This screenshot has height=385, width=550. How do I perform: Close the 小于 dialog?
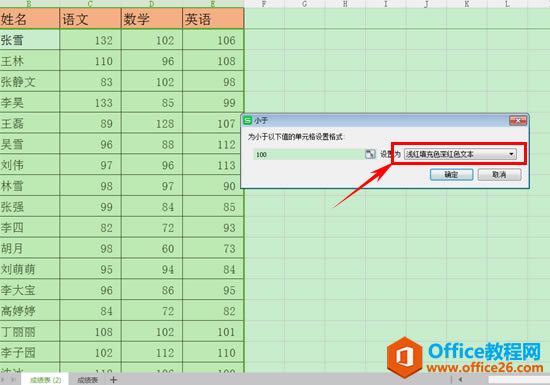click(518, 121)
